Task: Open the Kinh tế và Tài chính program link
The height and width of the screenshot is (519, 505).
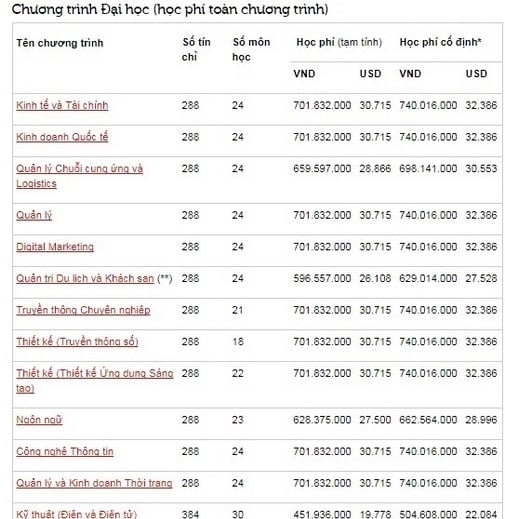Action: point(62,105)
